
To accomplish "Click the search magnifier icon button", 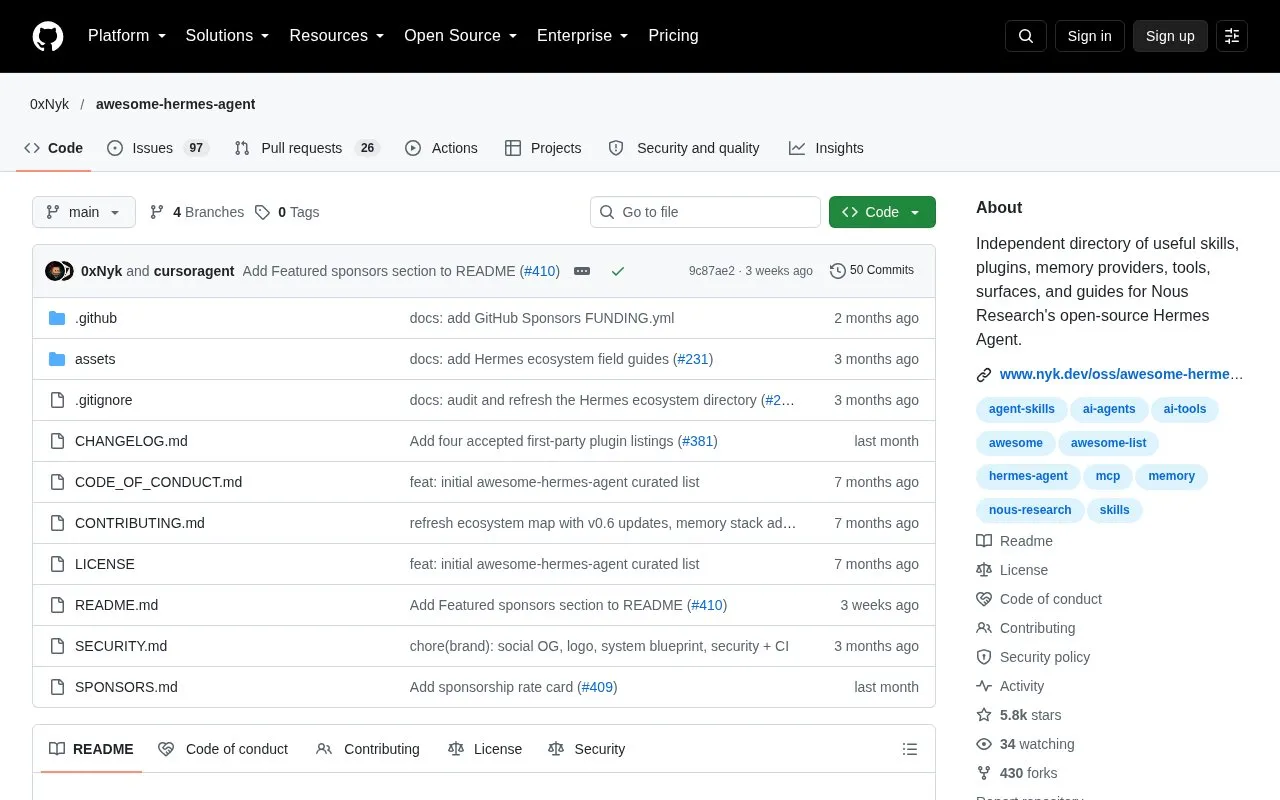I will pos(1026,36).
